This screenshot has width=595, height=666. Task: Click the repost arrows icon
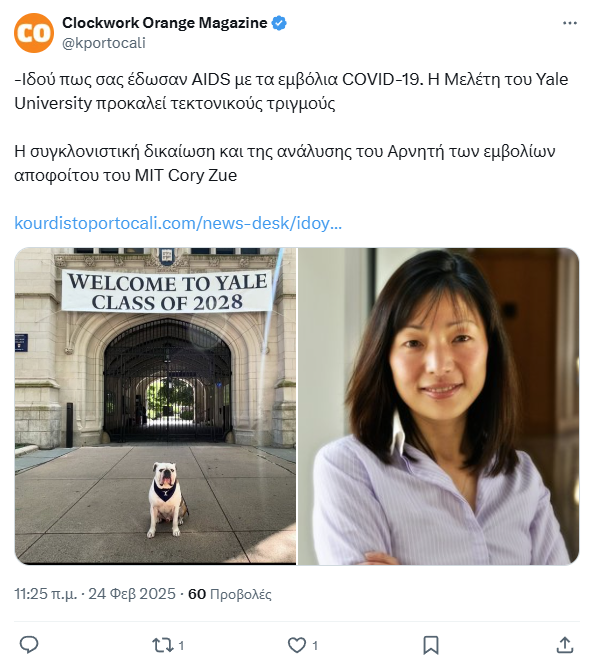click(163, 645)
